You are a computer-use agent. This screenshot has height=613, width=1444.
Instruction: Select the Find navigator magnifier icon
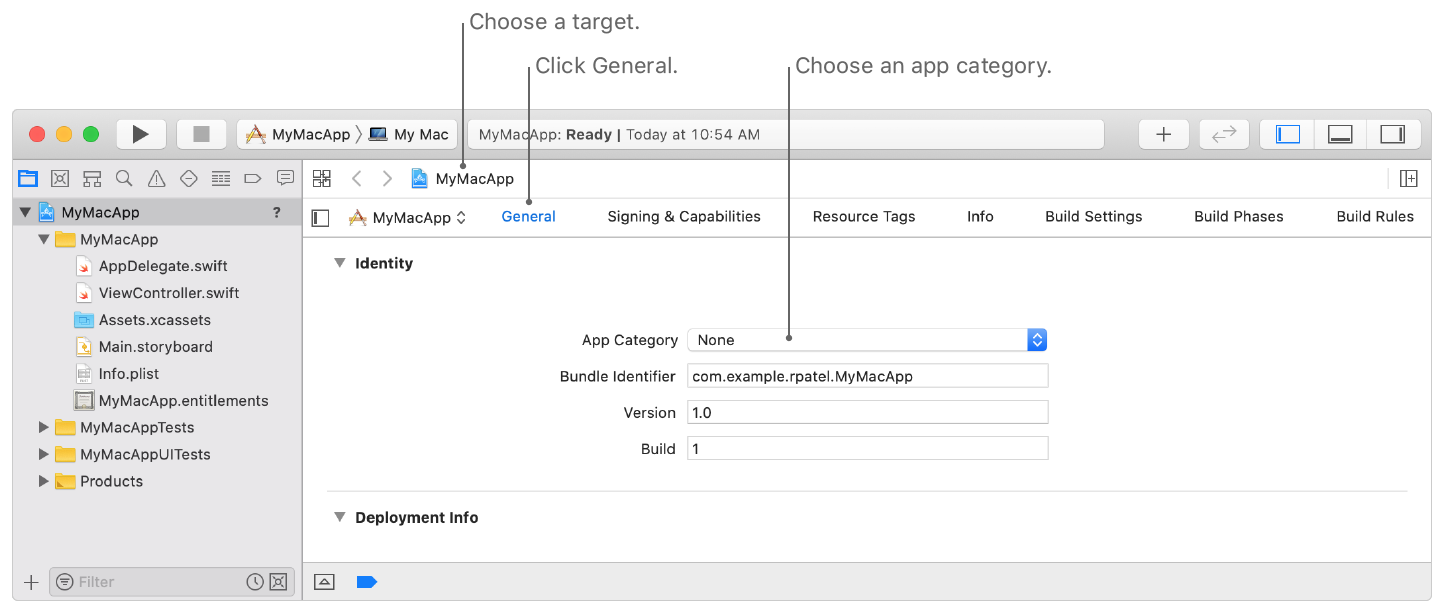(x=124, y=179)
